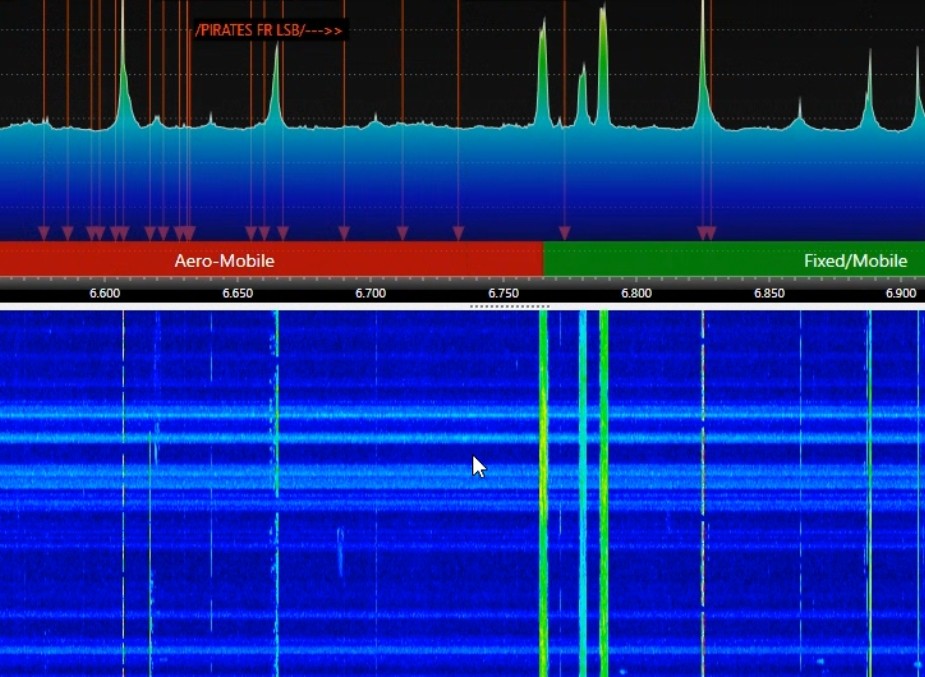Click the splitter handle between spectrum and waterfall
The height and width of the screenshot is (677, 925).
[509, 307]
